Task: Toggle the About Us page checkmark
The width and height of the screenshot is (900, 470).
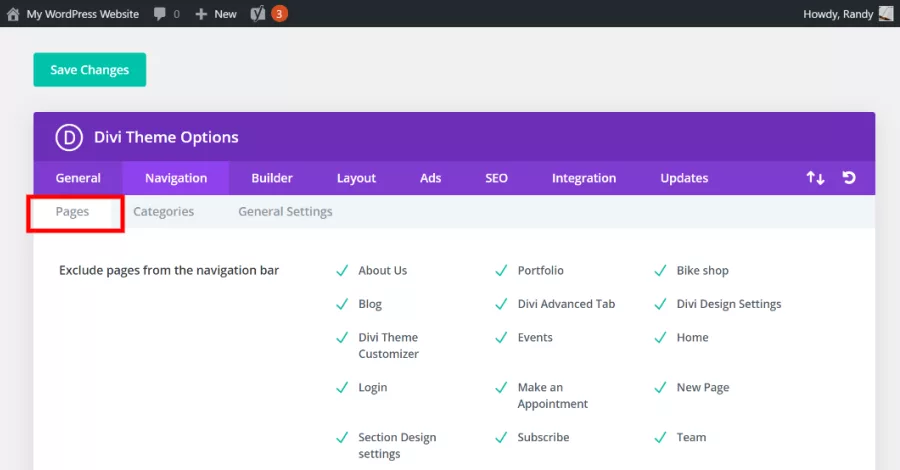Action: point(342,270)
